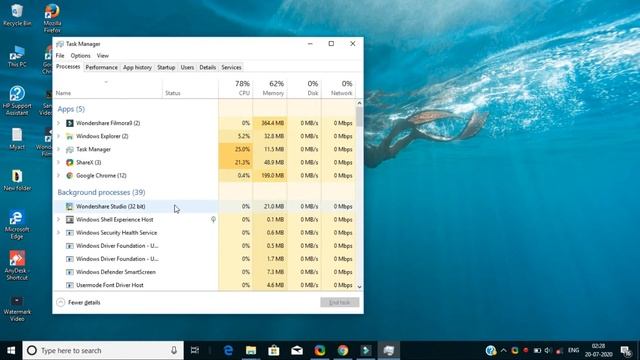Click the microphone icon in search box

174,350
